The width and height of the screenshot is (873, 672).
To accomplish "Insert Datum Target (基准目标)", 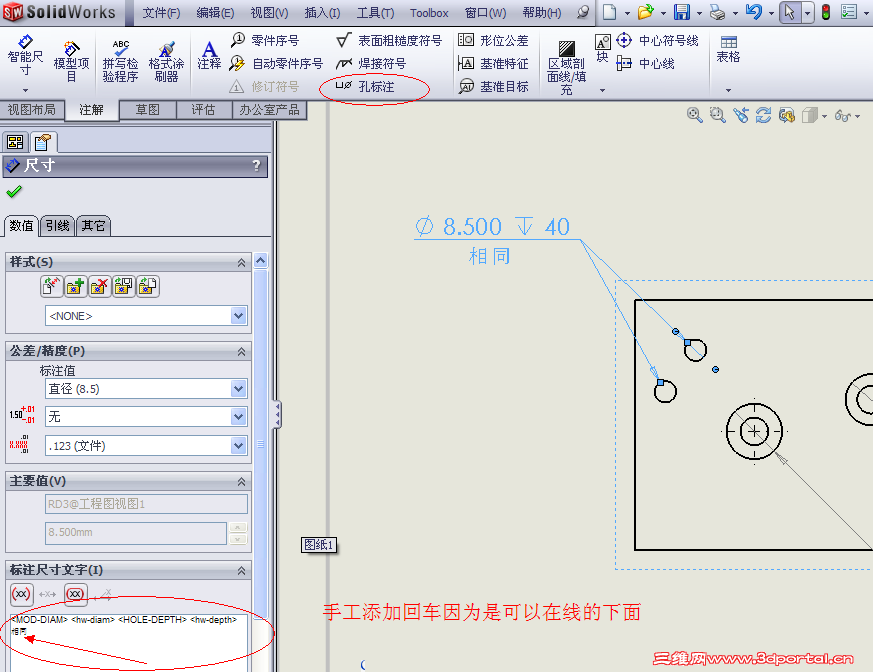I will coord(493,86).
